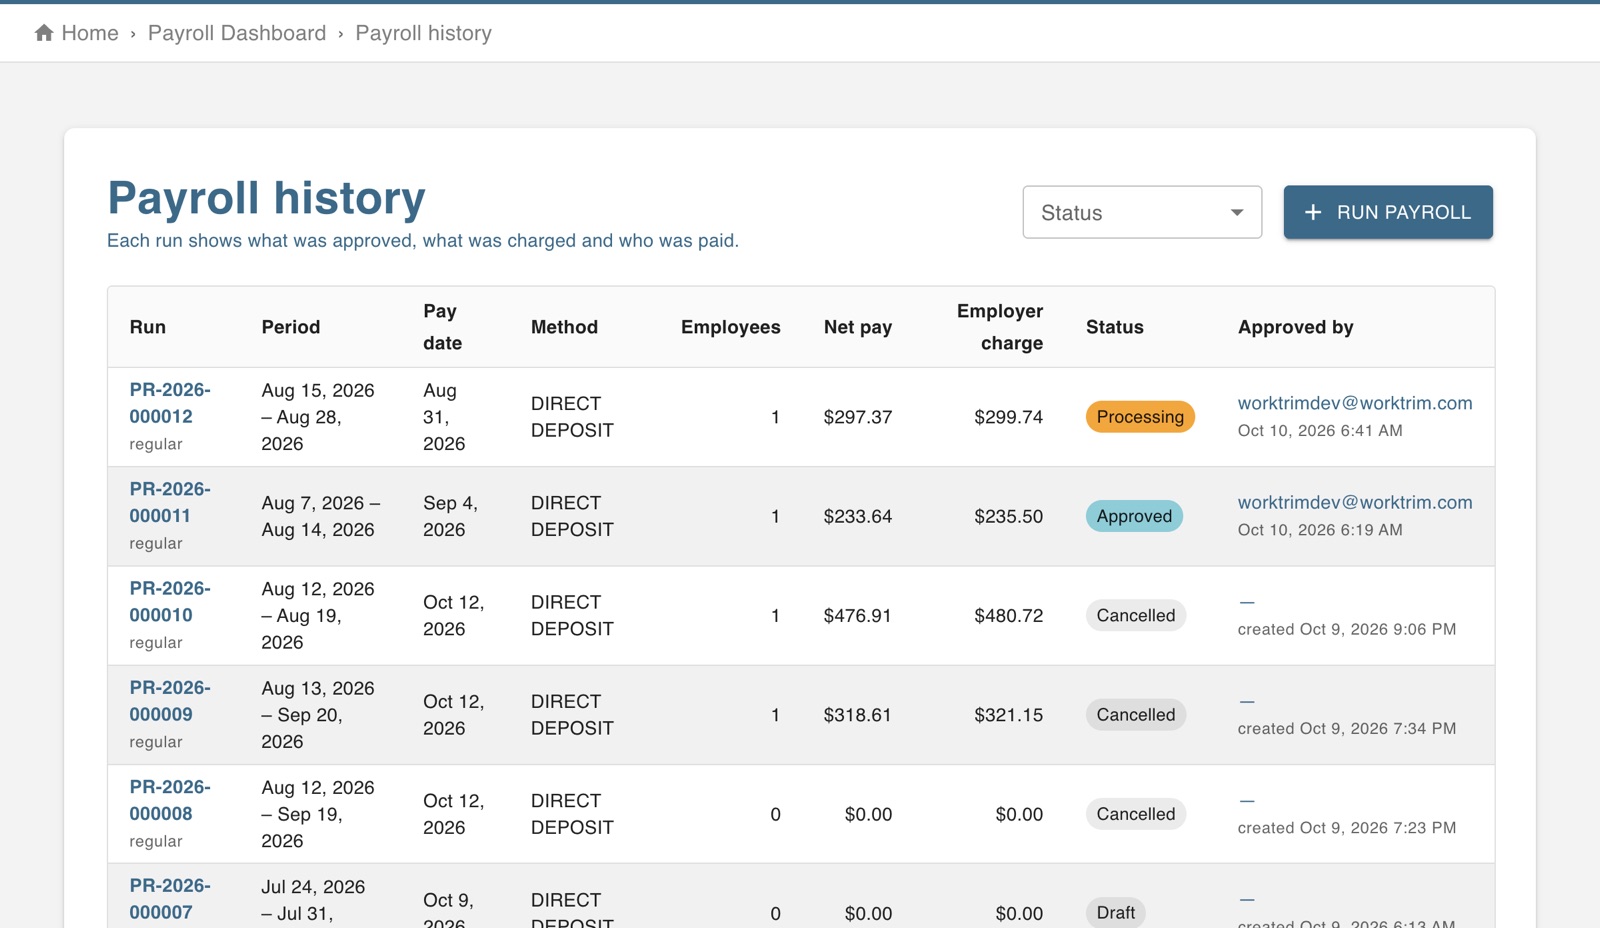Click net pay value $318.61

pos(858,715)
